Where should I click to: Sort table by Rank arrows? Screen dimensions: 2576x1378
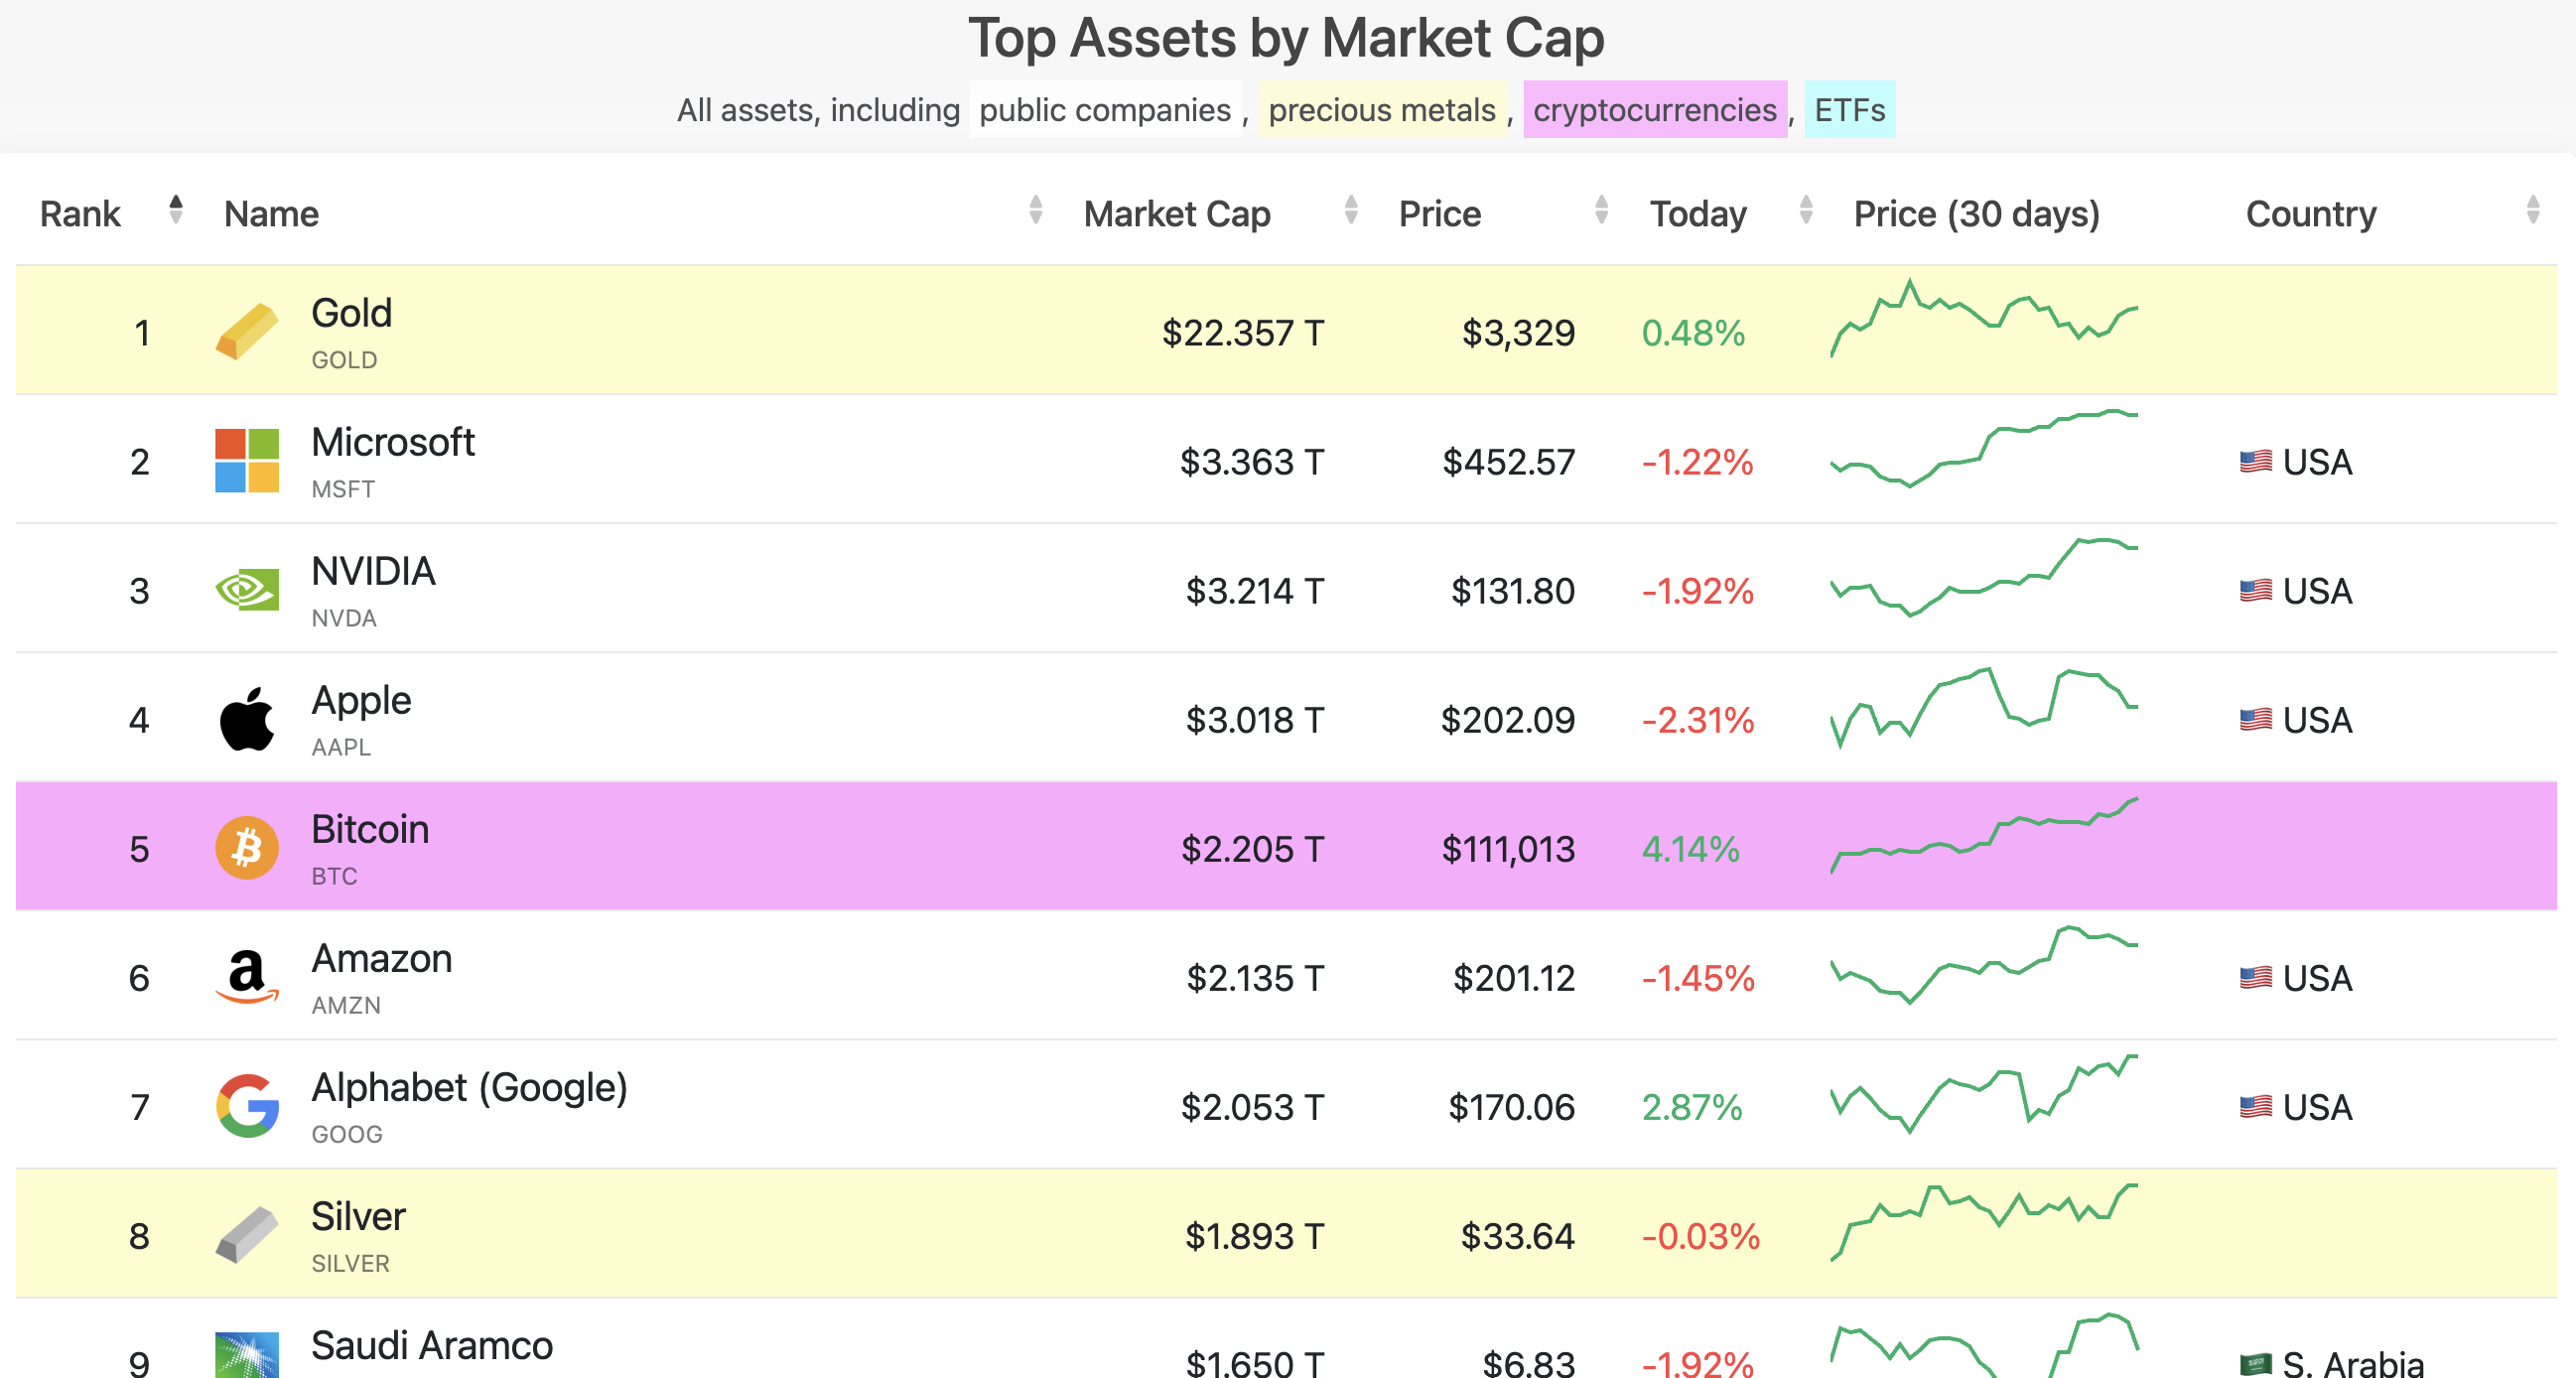[176, 210]
